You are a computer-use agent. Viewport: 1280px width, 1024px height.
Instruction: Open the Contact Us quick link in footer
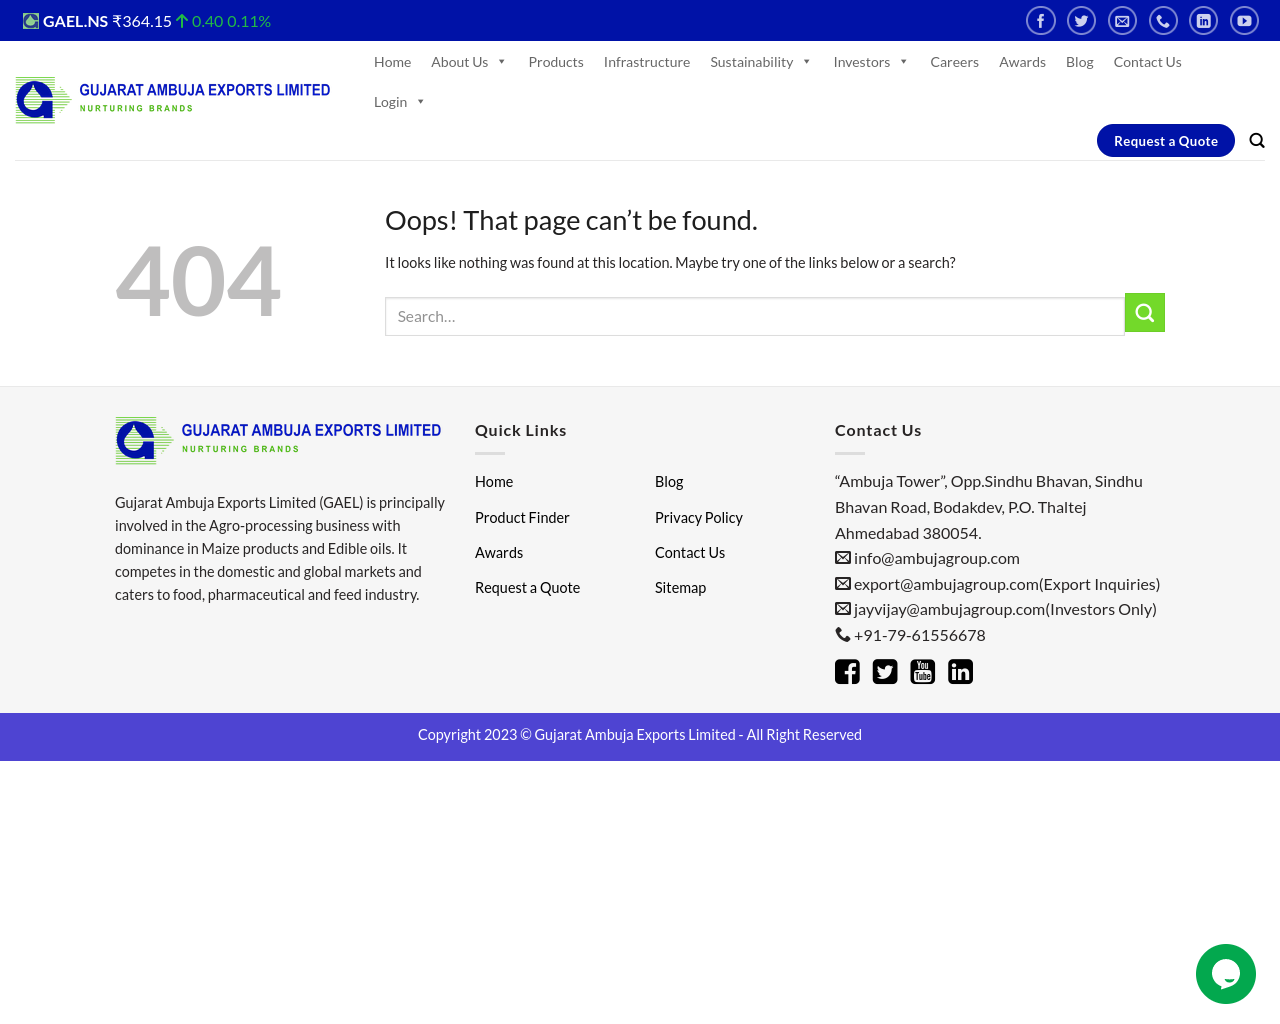690,553
